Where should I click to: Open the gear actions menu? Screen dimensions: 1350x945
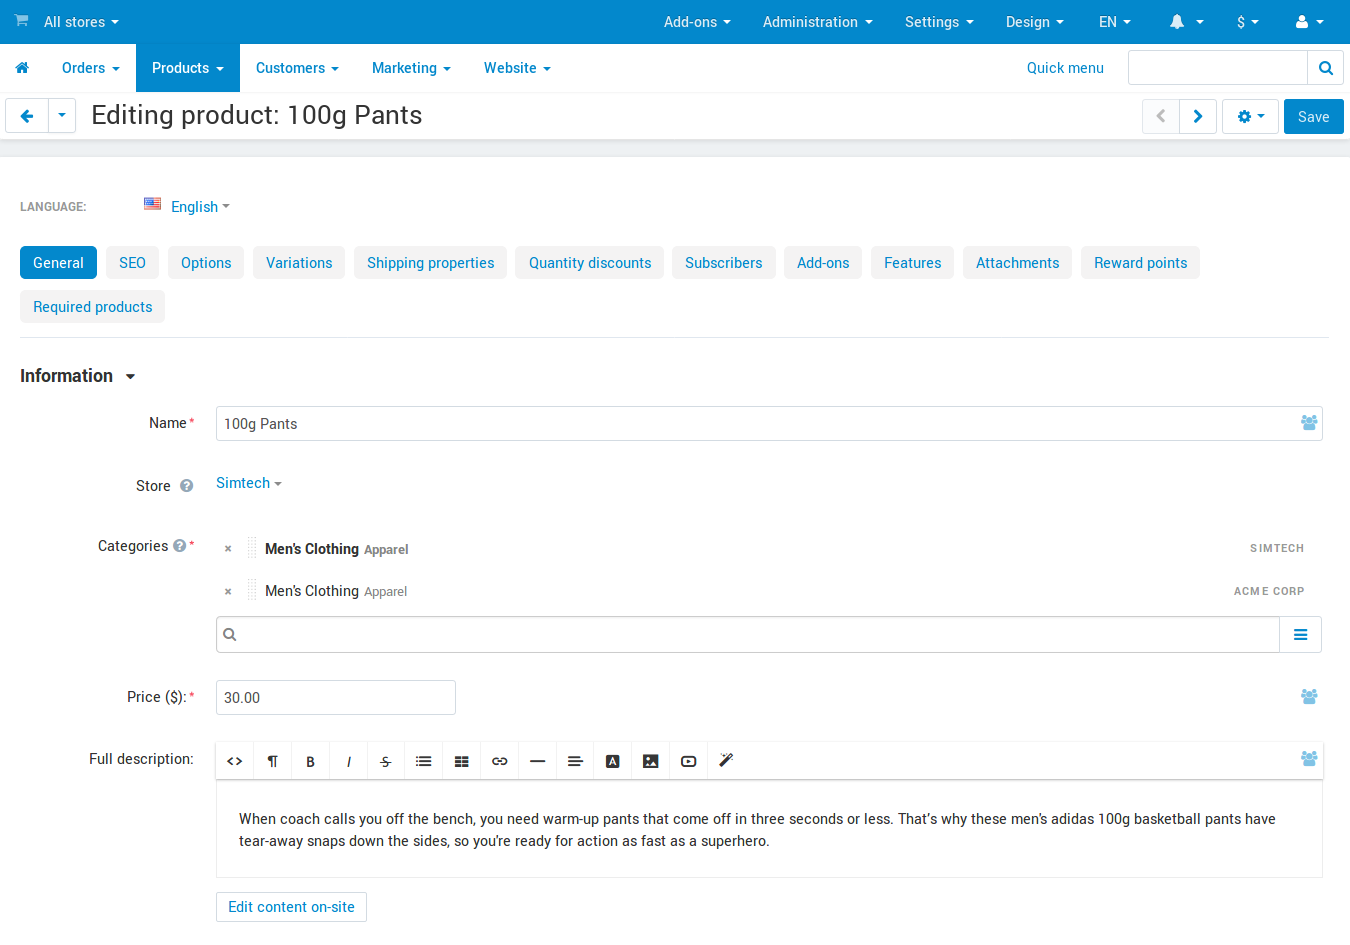click(1250, 117)
